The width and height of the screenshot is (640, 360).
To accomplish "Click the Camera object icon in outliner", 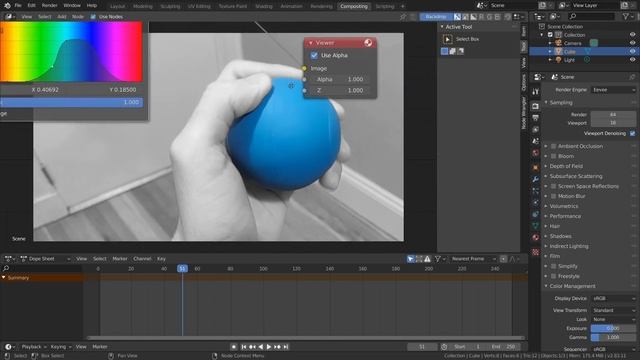I will tap(558, 43).
